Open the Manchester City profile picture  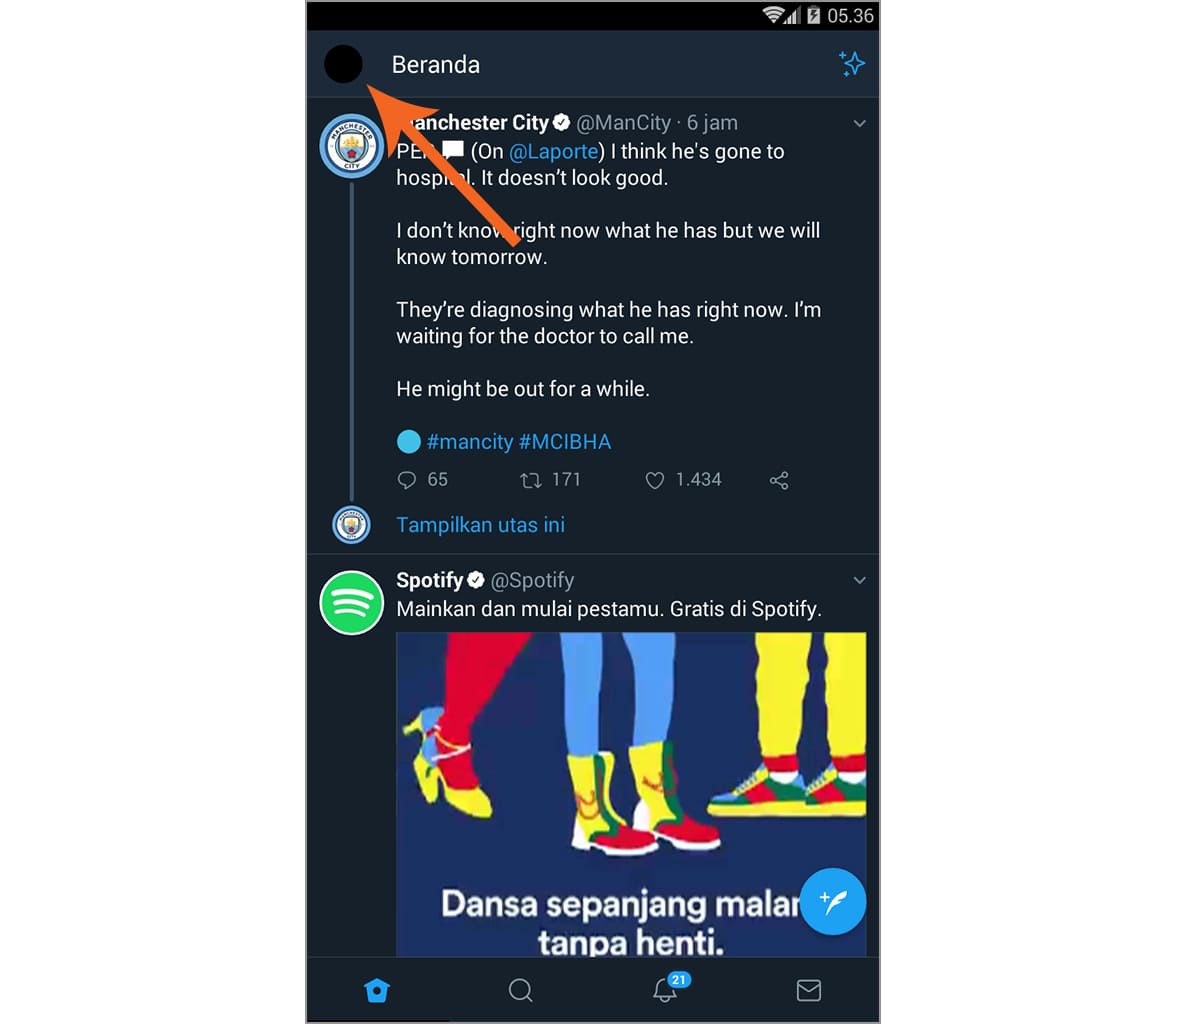(351, 147)
